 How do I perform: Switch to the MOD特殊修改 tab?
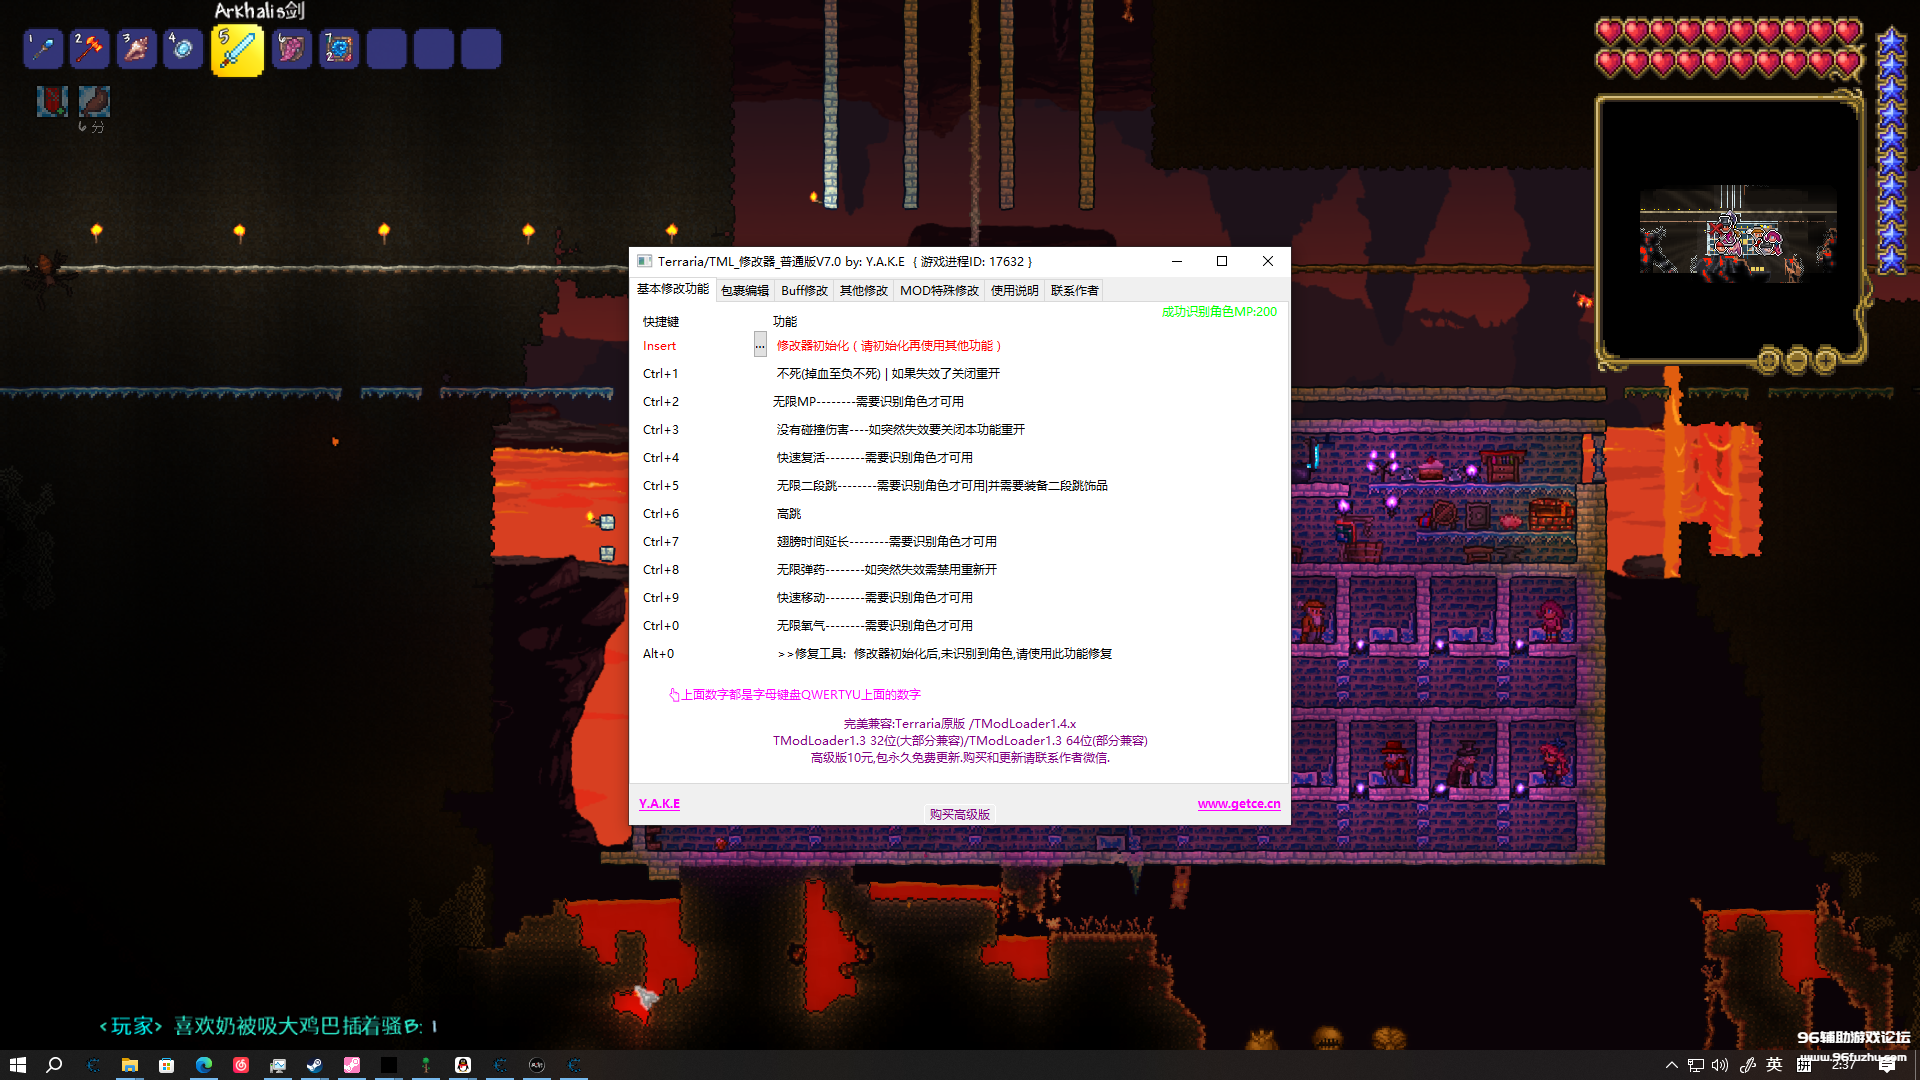point(938,290)
